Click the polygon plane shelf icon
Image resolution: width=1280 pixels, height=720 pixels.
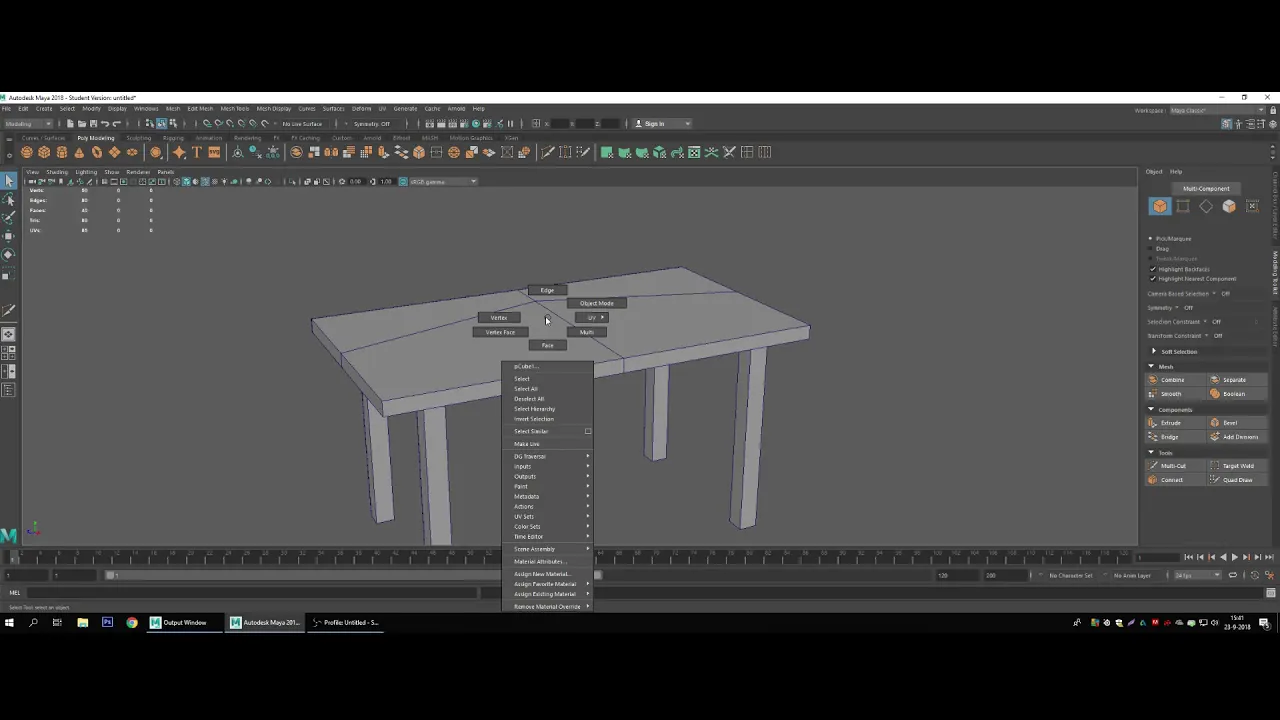click(114, 152)
